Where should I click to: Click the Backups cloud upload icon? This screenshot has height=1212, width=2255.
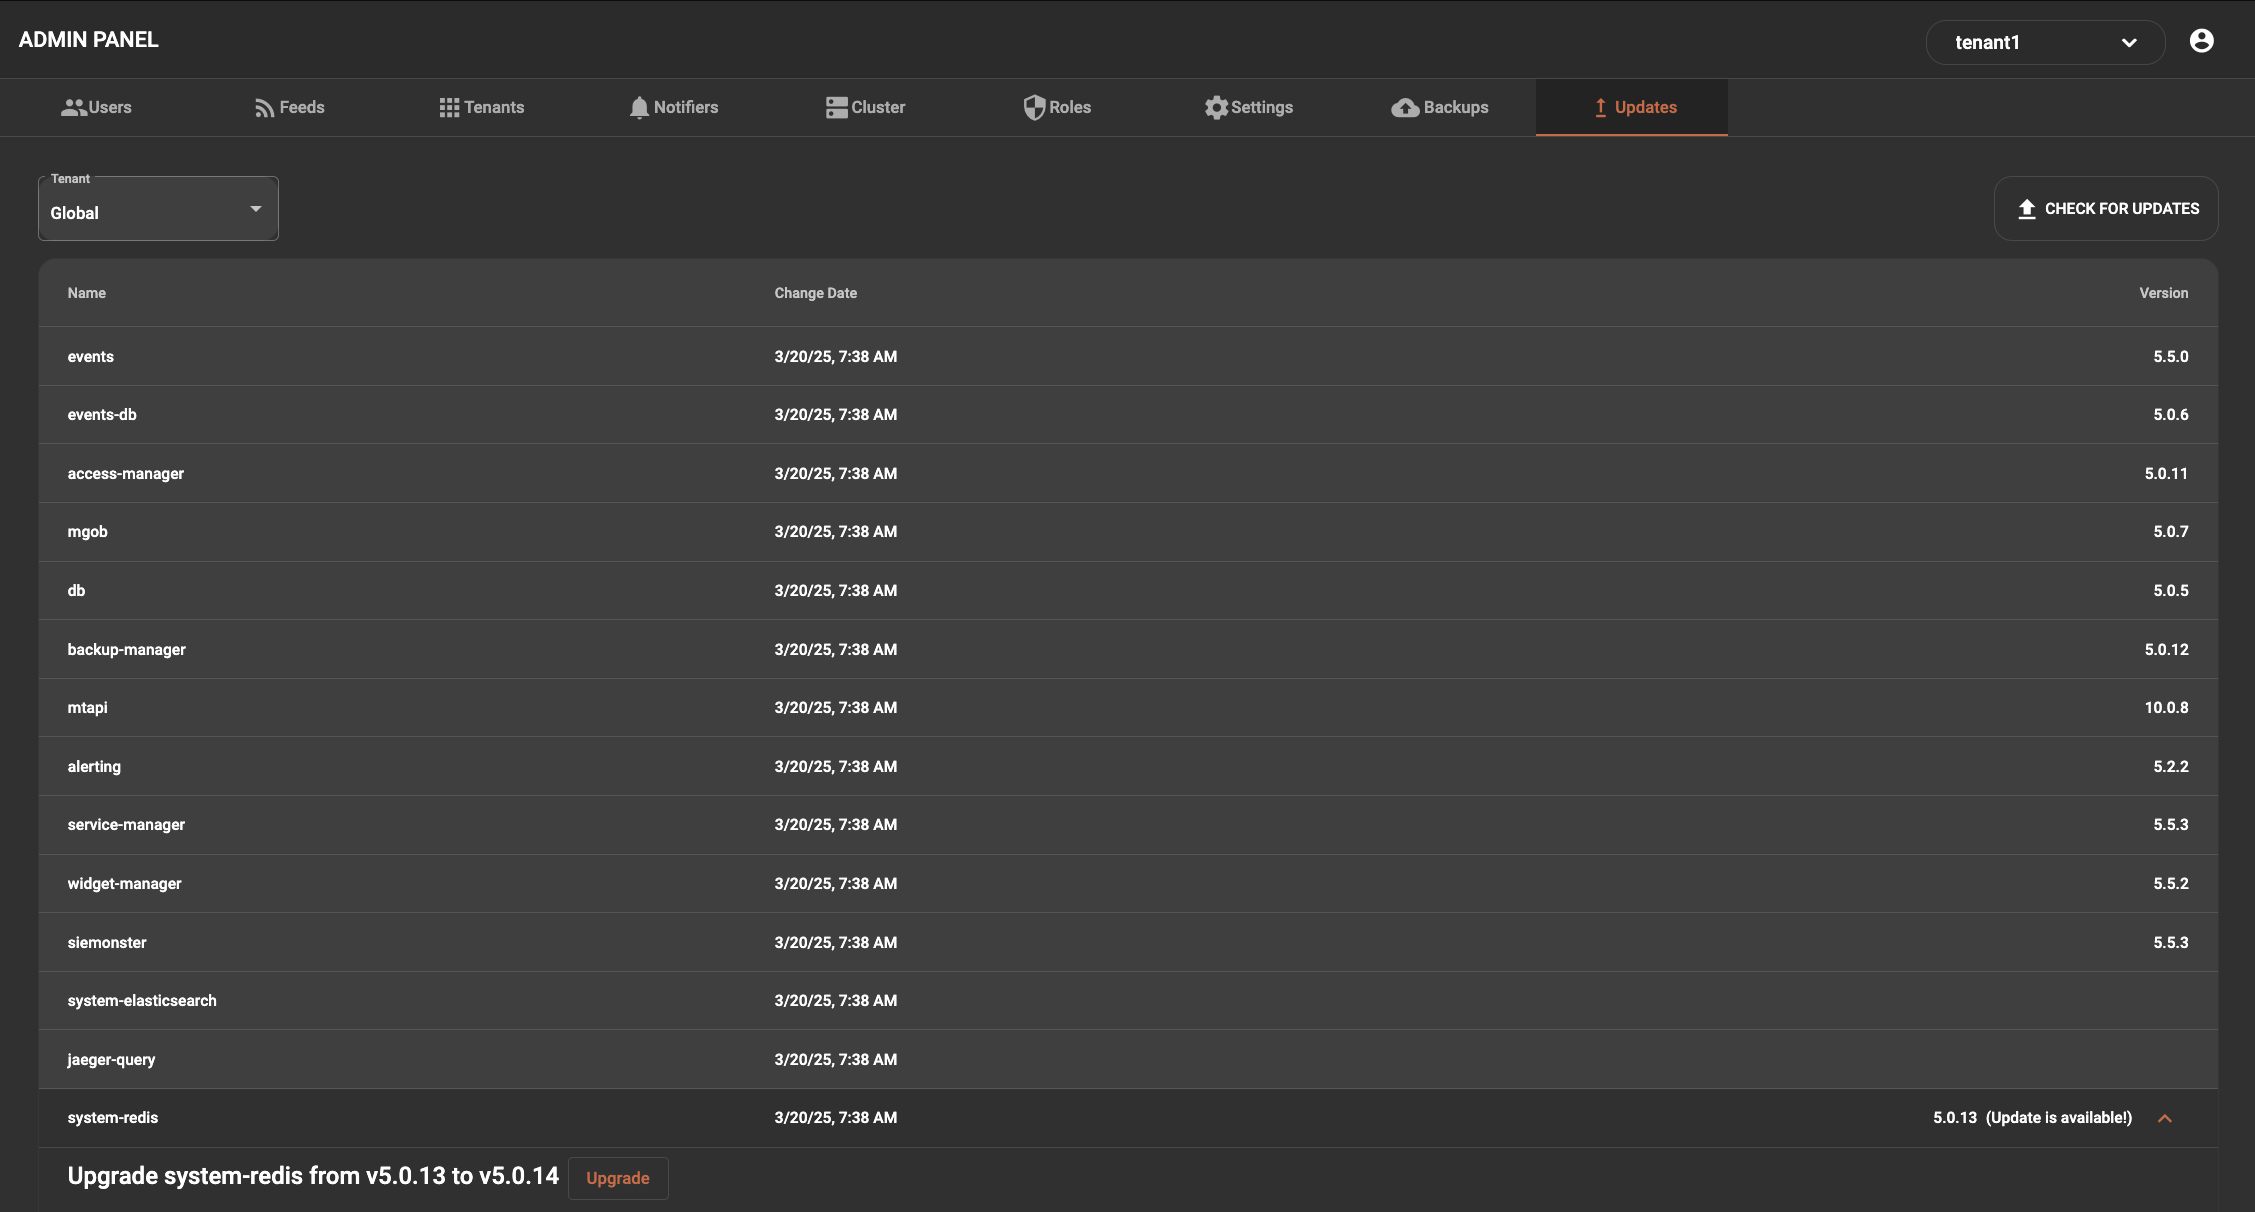pos(1405,108)
